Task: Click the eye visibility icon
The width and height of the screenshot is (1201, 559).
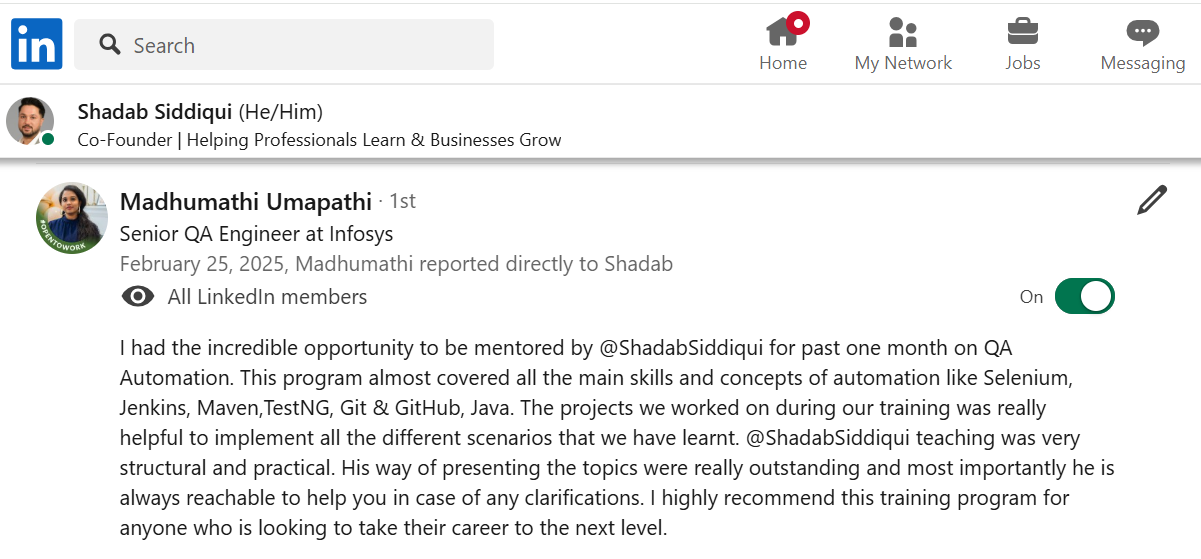Action: (138, 297)
